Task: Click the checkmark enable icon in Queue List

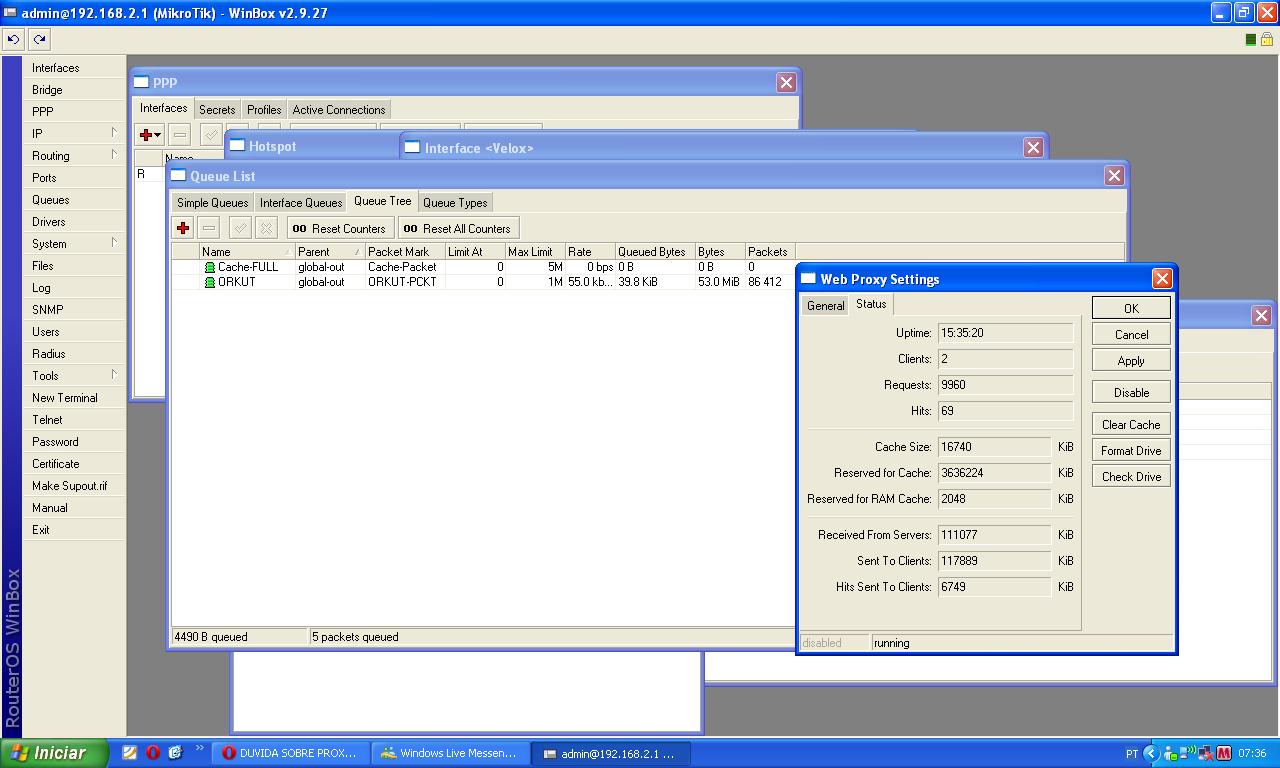Action: [x=240, y=228]
